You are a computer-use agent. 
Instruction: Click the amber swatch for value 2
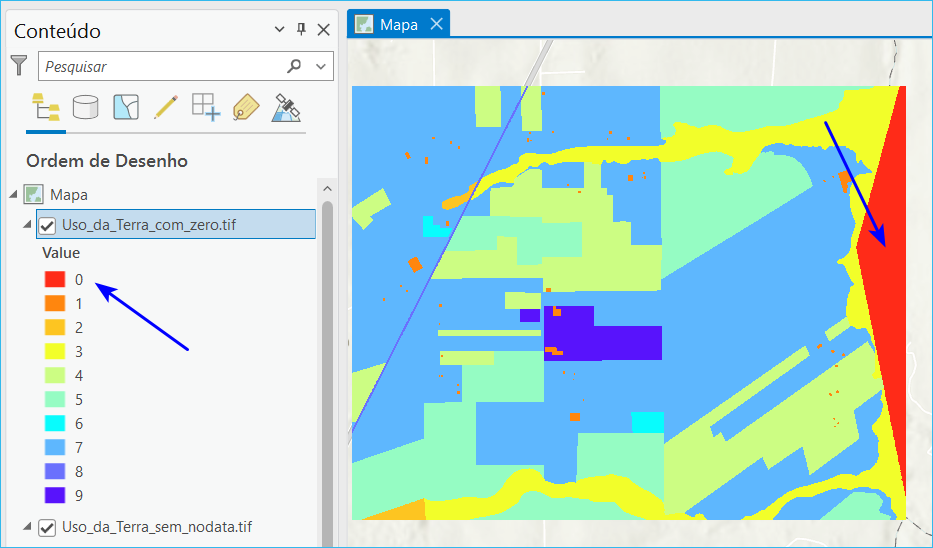click(x=55, y=327)
